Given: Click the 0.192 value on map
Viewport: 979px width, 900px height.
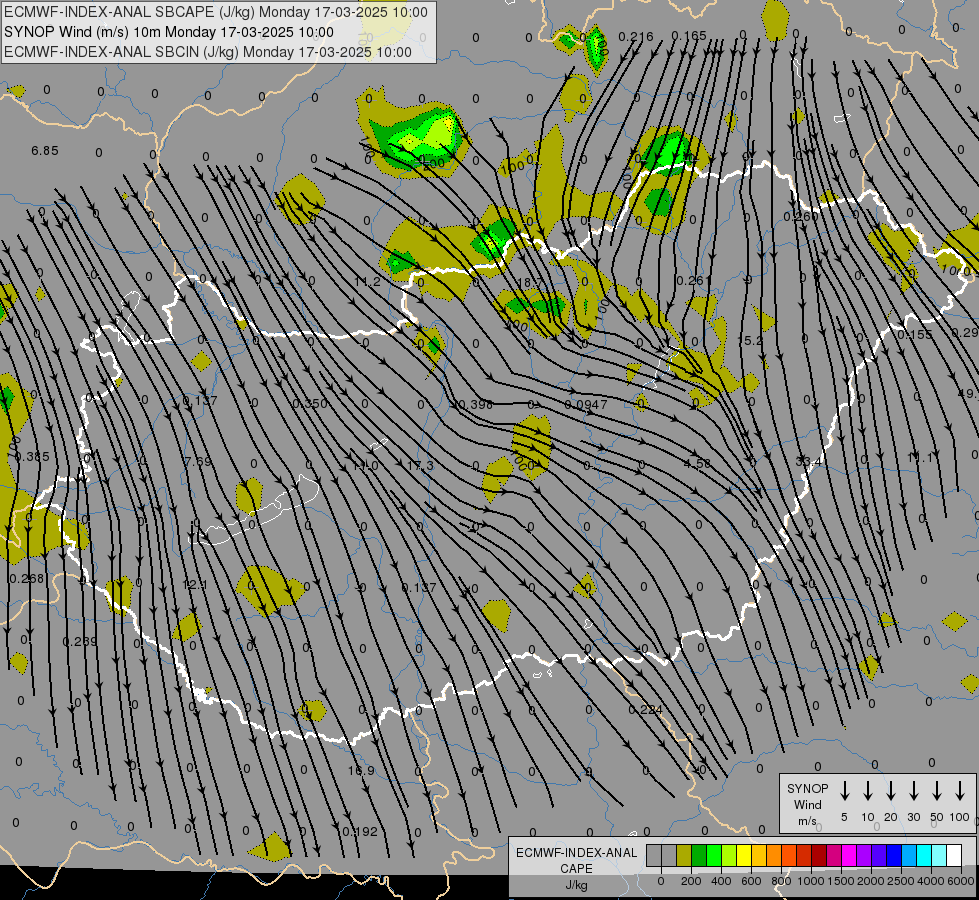Looking at the screenshot, I should pos(360,832).
